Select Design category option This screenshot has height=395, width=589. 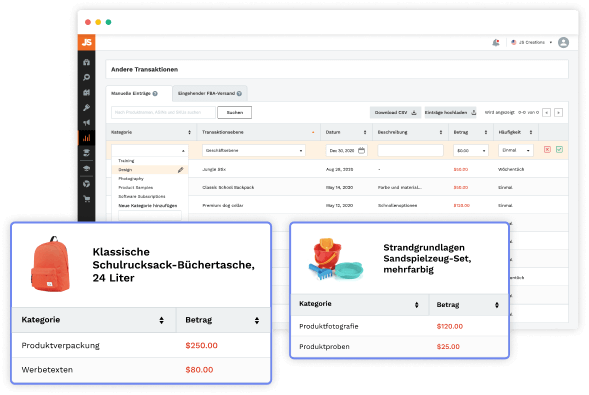[150, 170]
